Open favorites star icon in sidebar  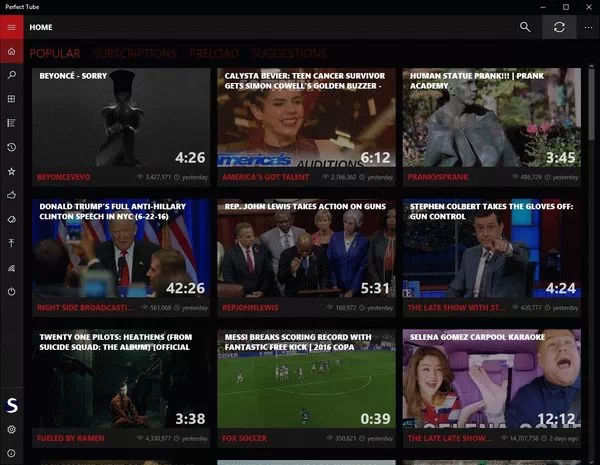(x=11, y=171)
